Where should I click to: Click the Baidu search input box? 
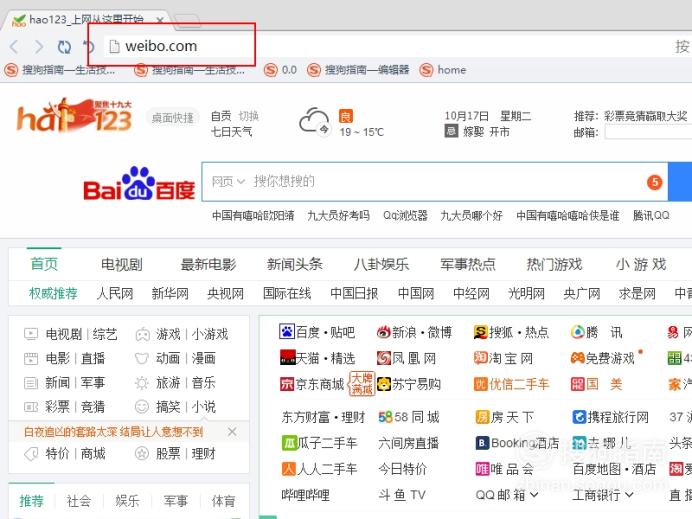435,181
